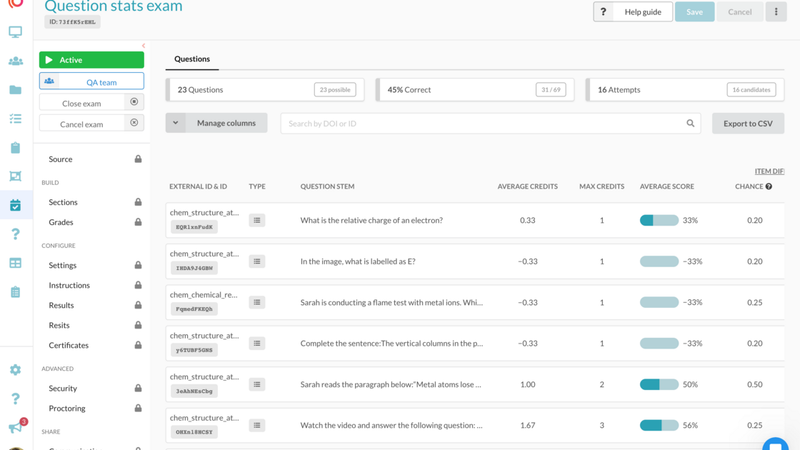This screenshot has height=450, width=800.
Task: Click the lock icon next to Instructions
Action: [138, 285]
